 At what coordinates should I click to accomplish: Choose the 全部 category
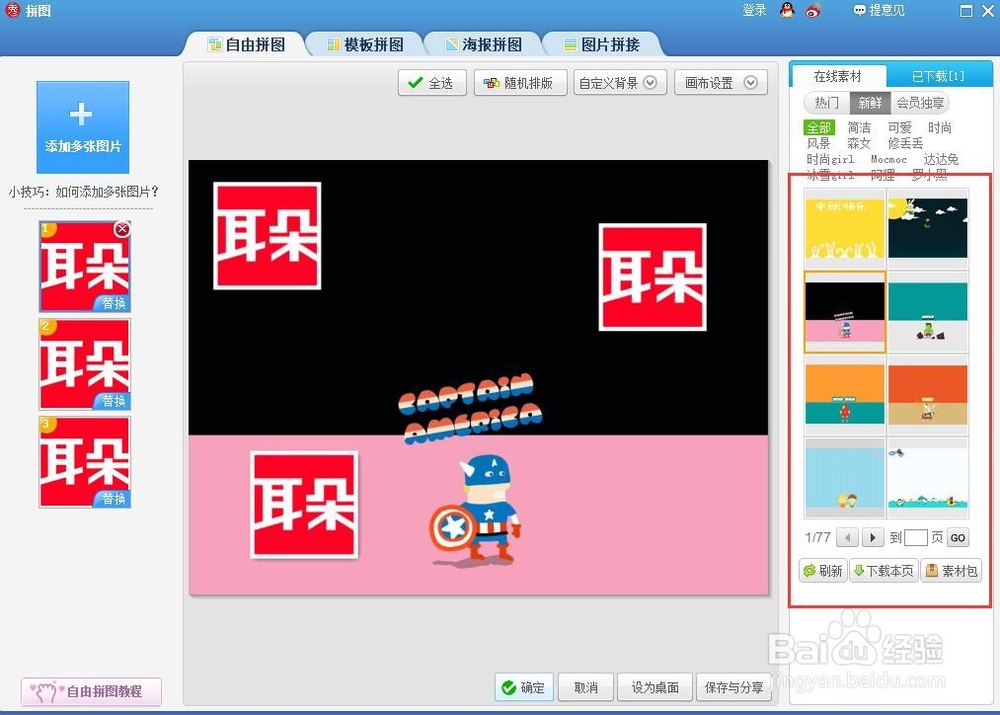[819, 128]
